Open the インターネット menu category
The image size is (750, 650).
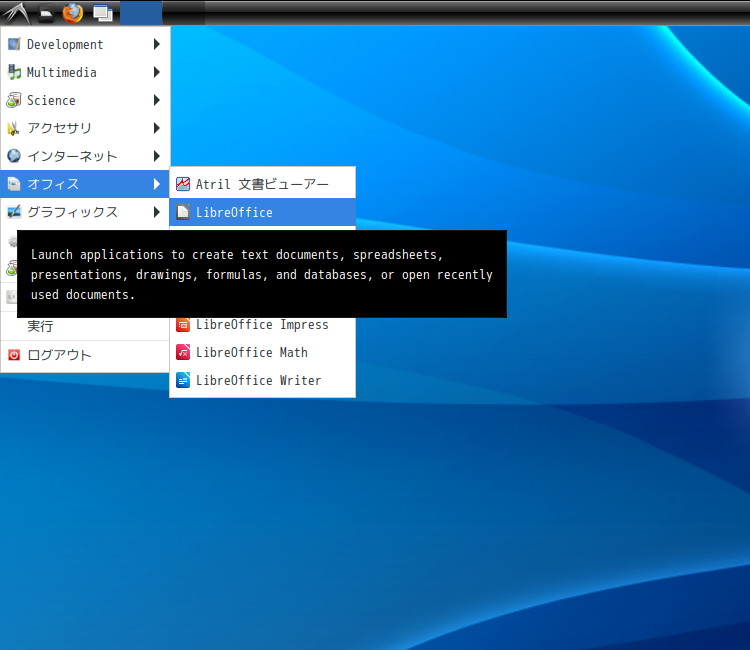(85, 156)
